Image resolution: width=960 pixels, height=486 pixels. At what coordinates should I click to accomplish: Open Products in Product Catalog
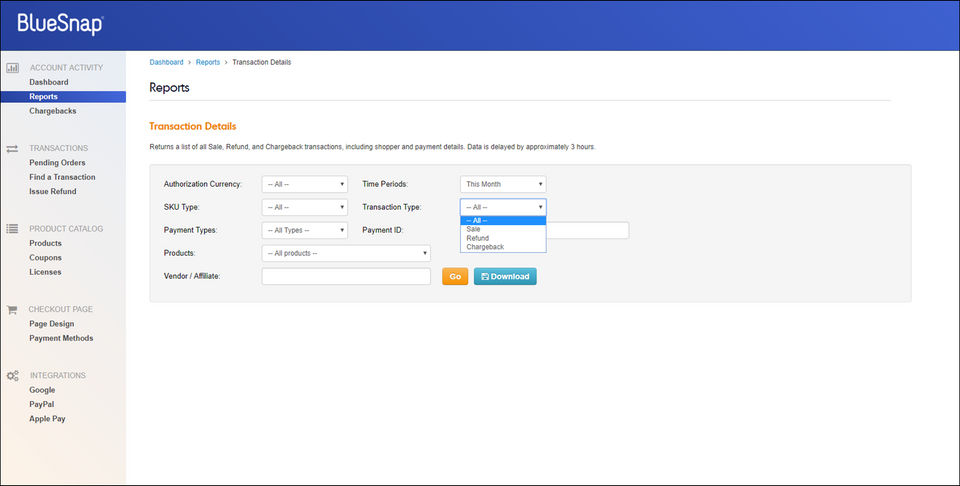pos(45,243)
